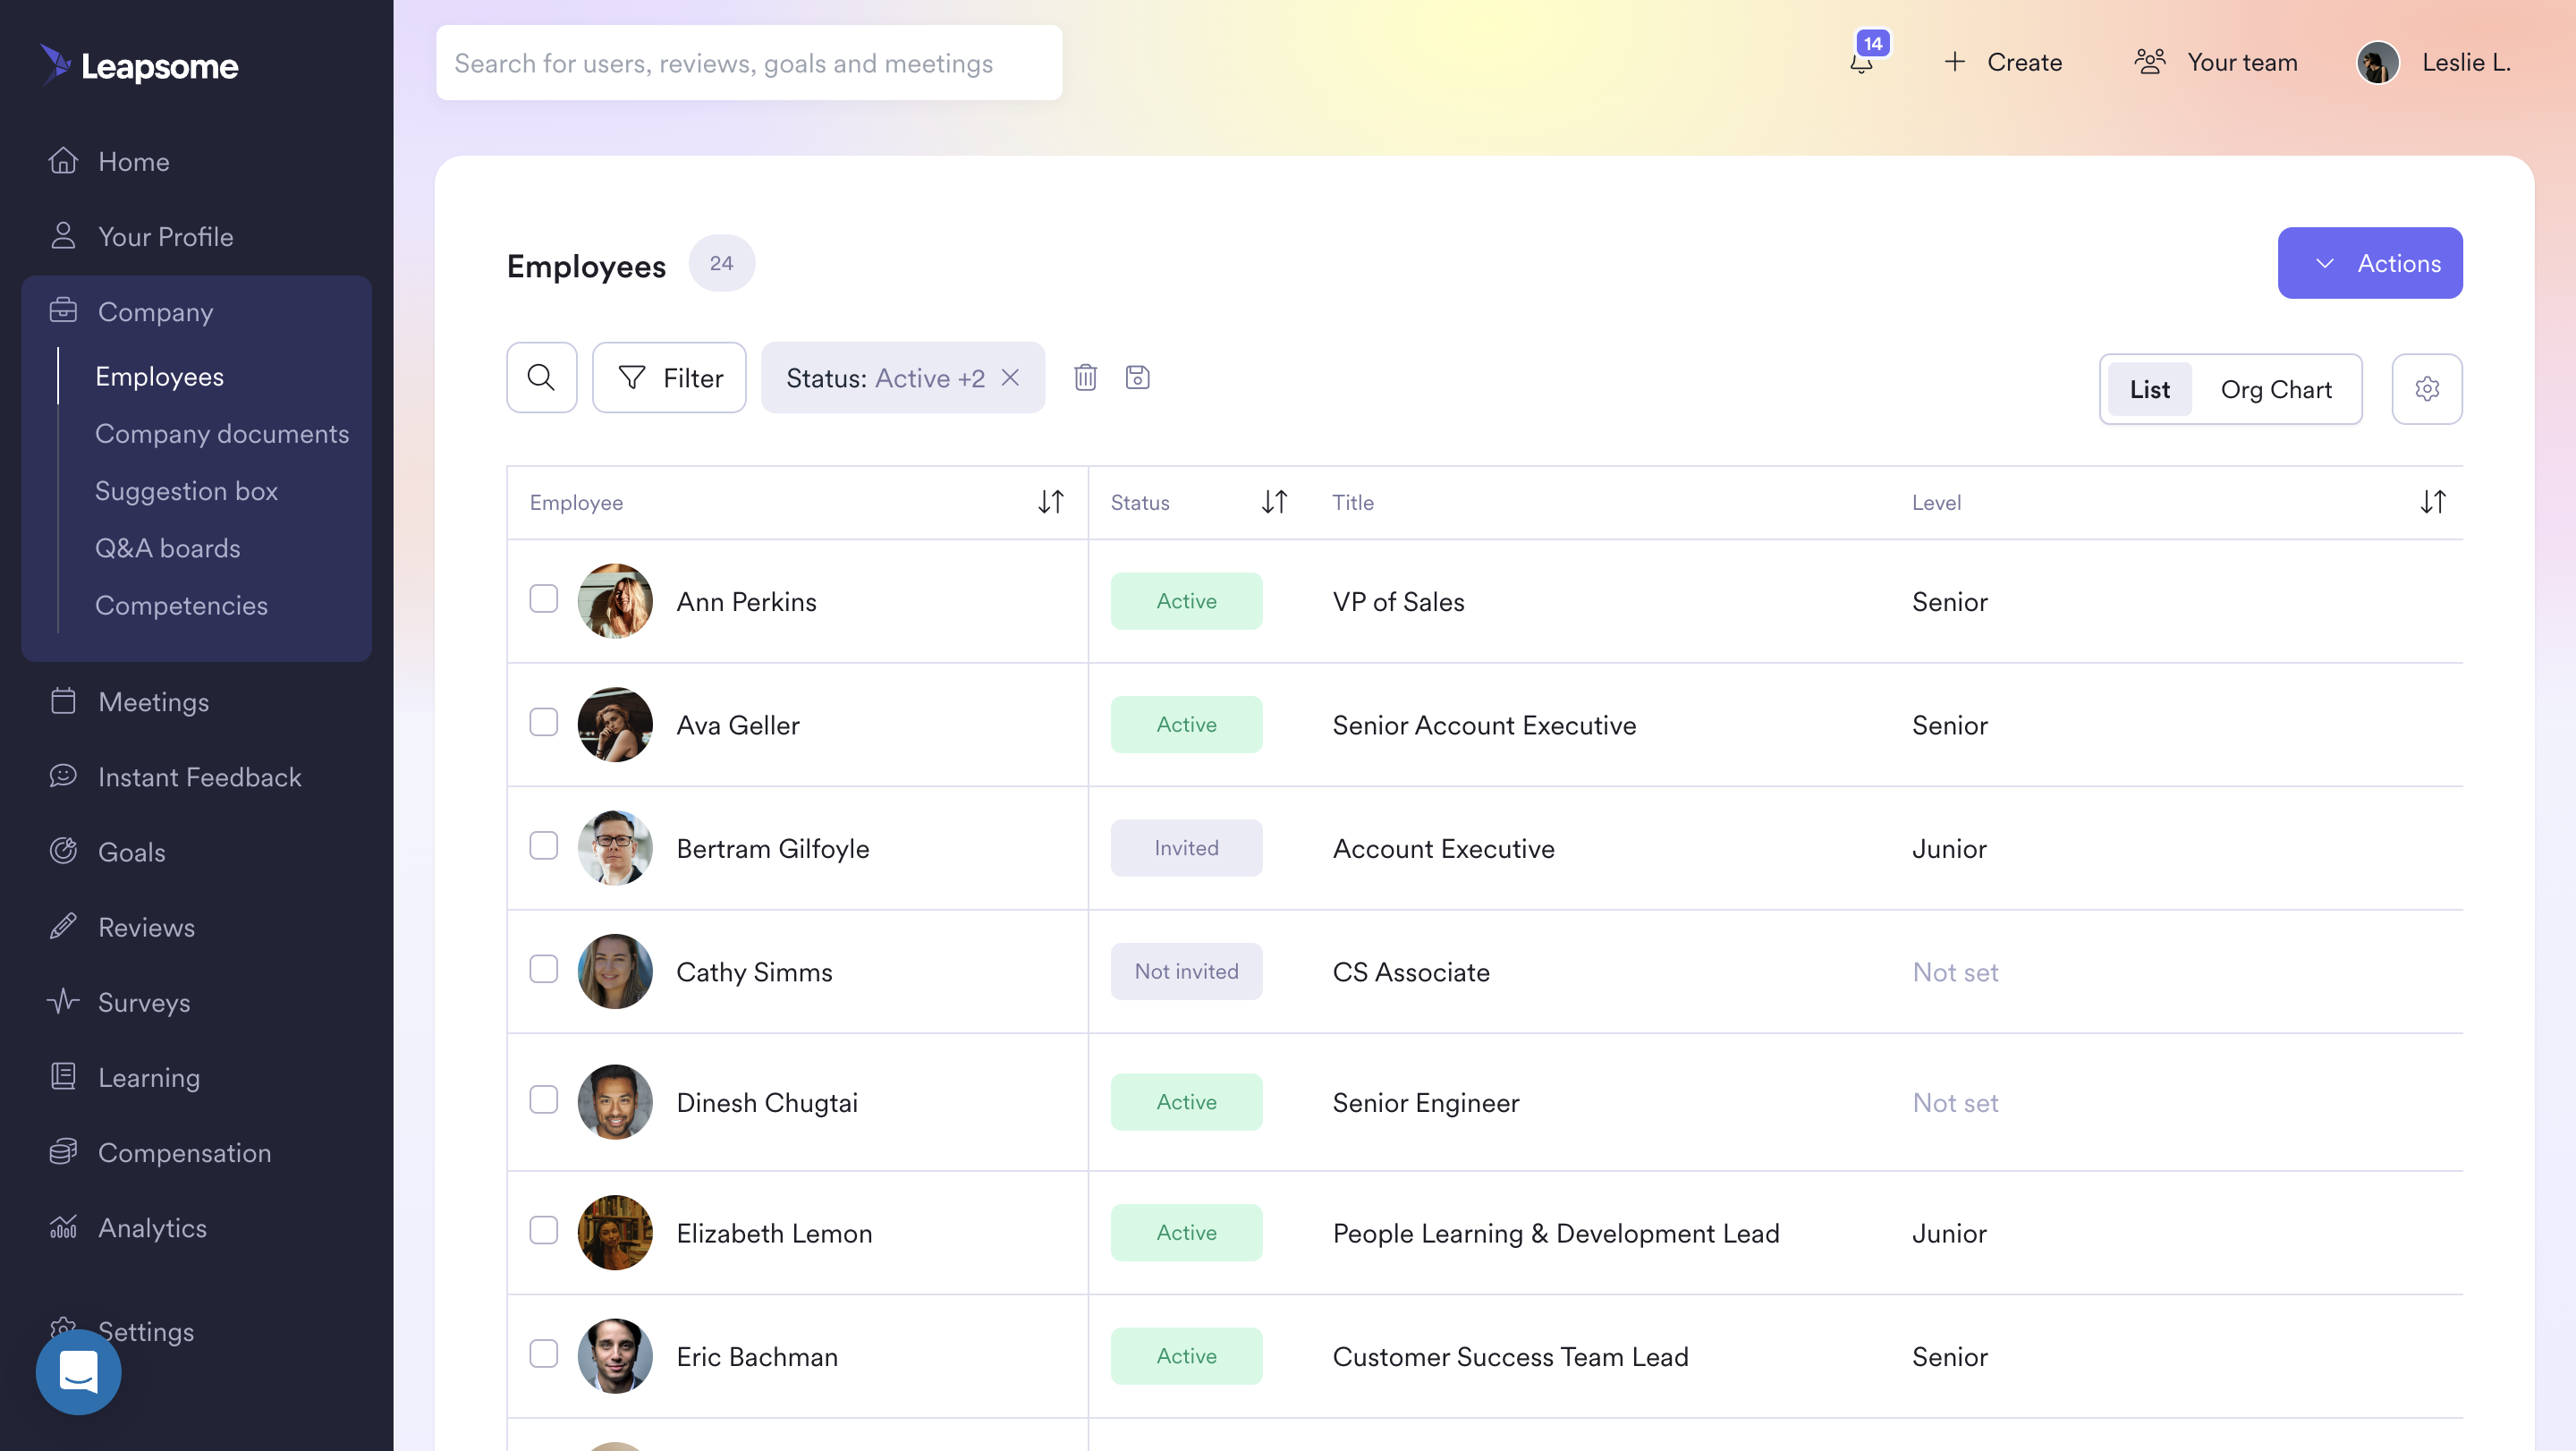Sort by Status column arrows
The width and height of the screenshot is (2576, 1451).
(1273, 502)
